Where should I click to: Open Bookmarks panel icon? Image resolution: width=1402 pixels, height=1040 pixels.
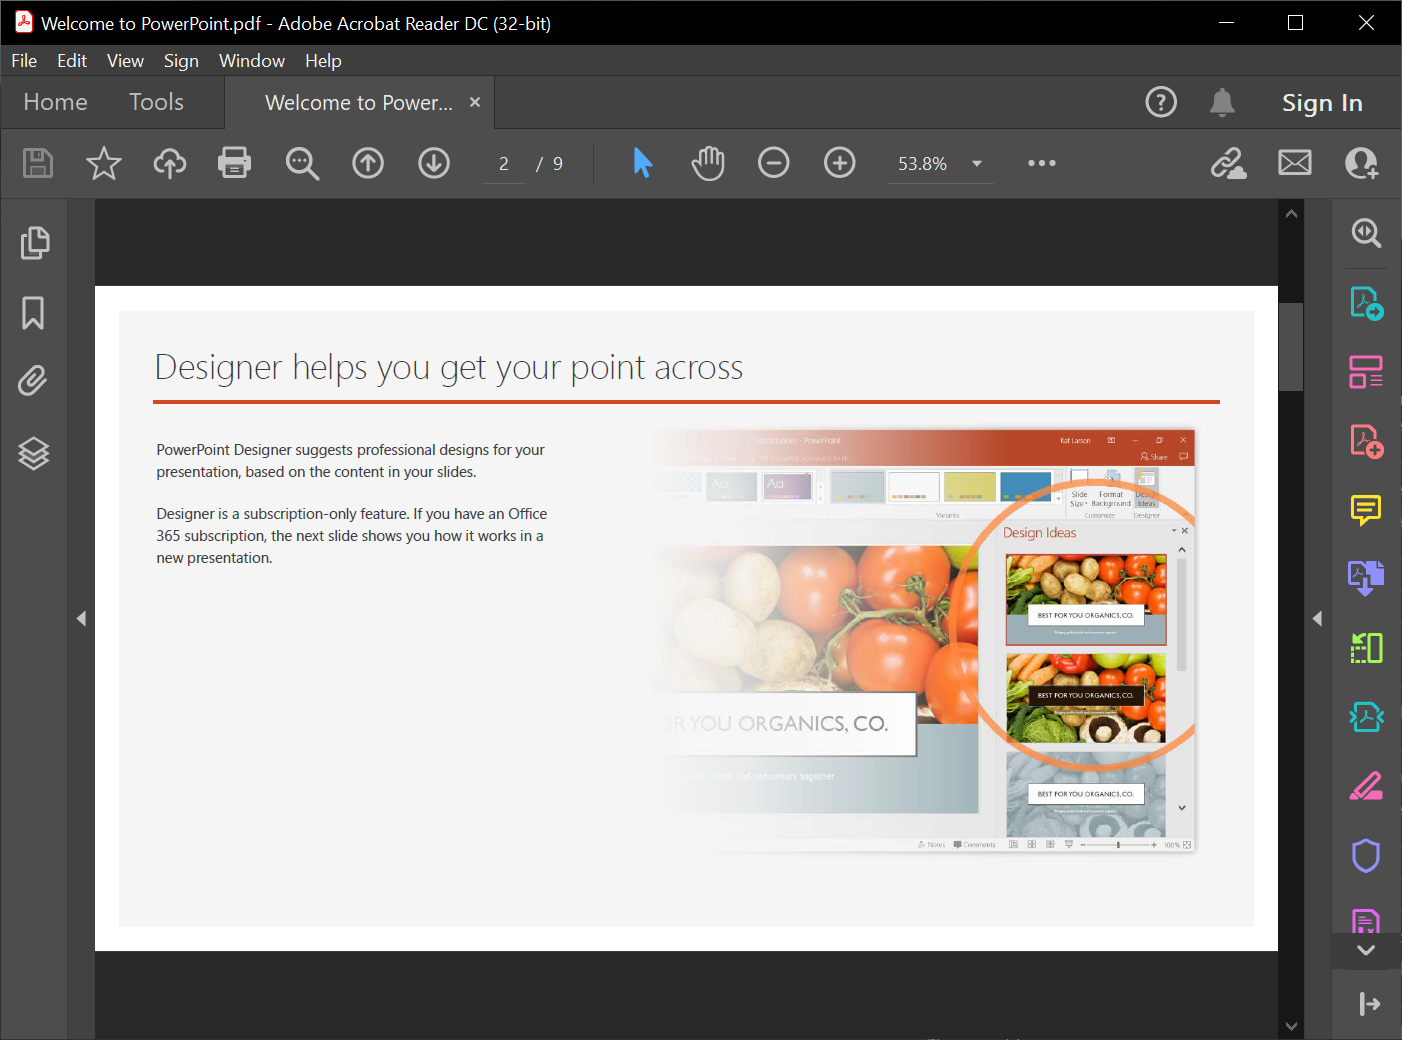coord(33,313)
